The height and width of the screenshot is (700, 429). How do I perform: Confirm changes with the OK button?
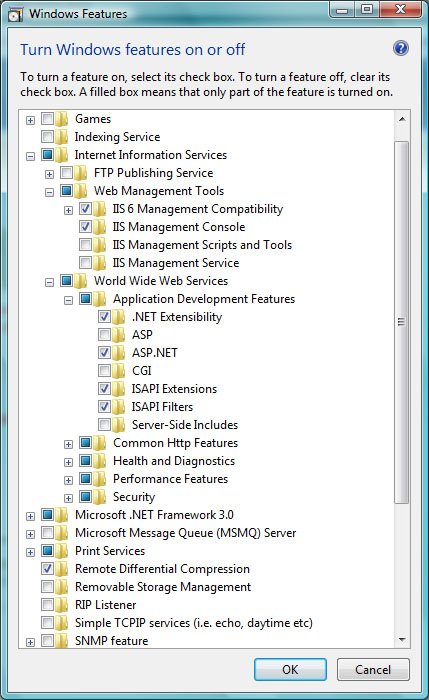pyautogui.click(x=290, y=669)
